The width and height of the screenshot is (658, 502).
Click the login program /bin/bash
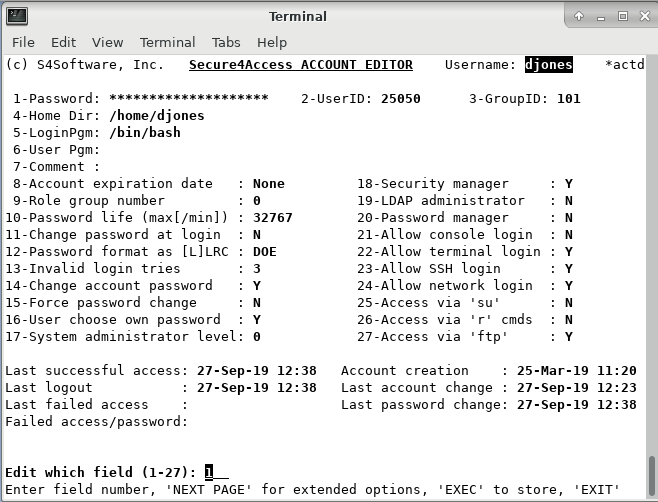pyautogui.click(x=145, y=133)
